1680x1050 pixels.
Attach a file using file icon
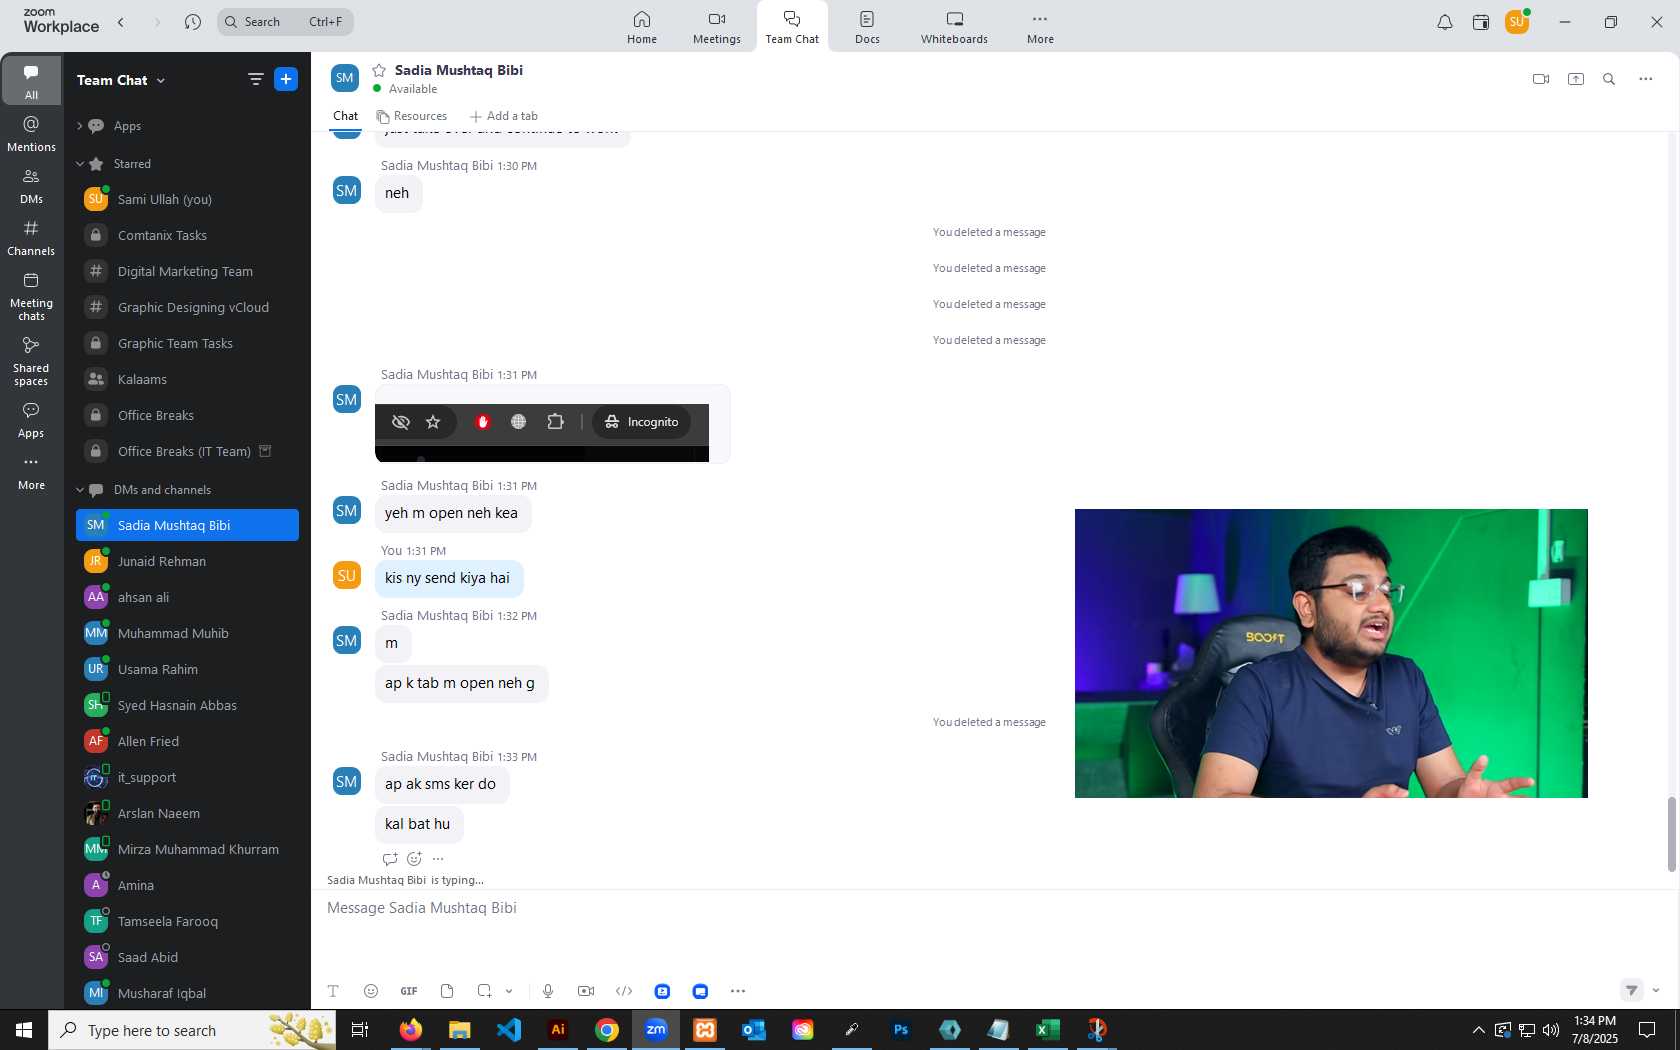447,991
